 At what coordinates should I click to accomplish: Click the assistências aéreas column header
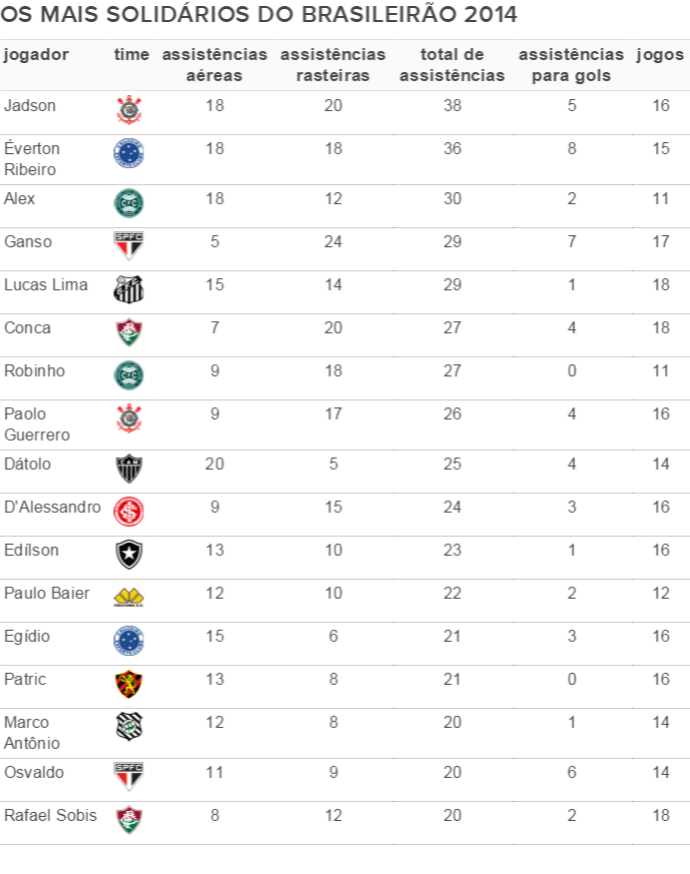[215, 65]
